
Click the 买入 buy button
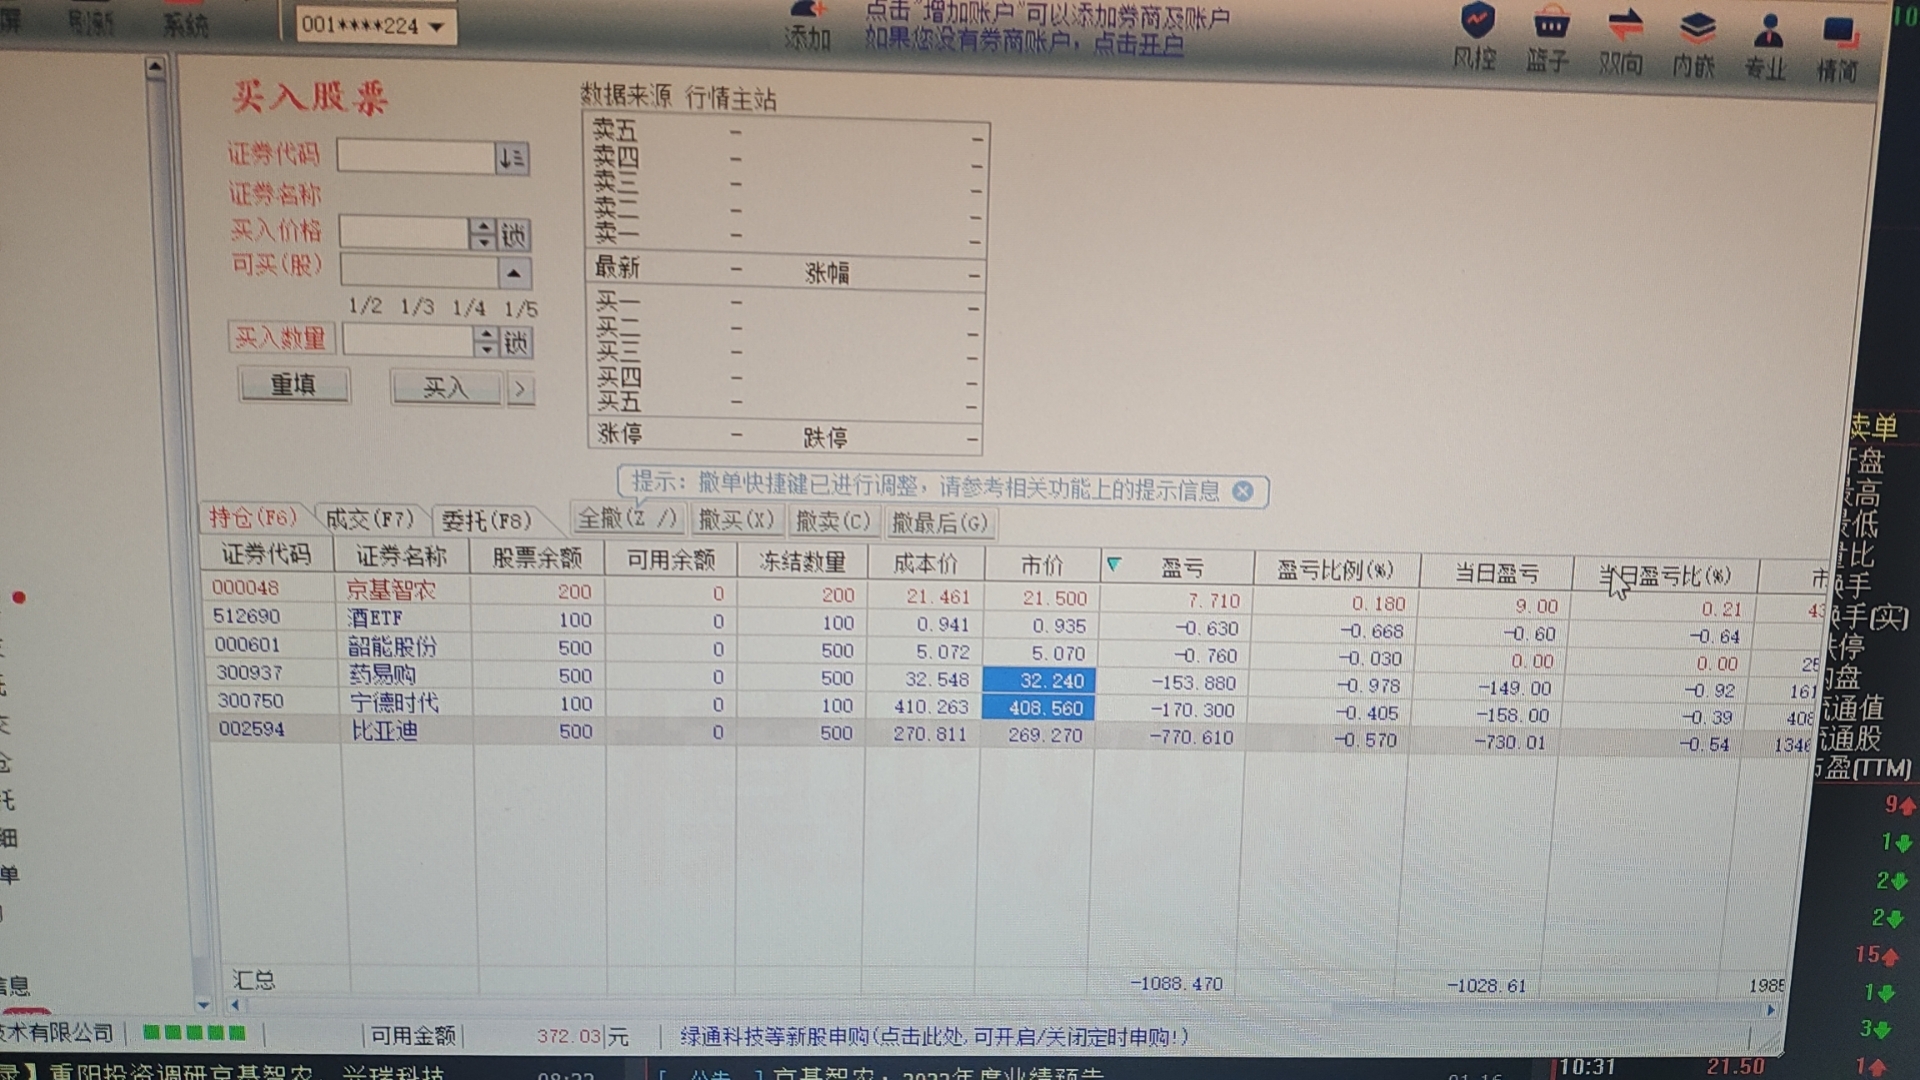pyautogui.click(x=446, y=388)
